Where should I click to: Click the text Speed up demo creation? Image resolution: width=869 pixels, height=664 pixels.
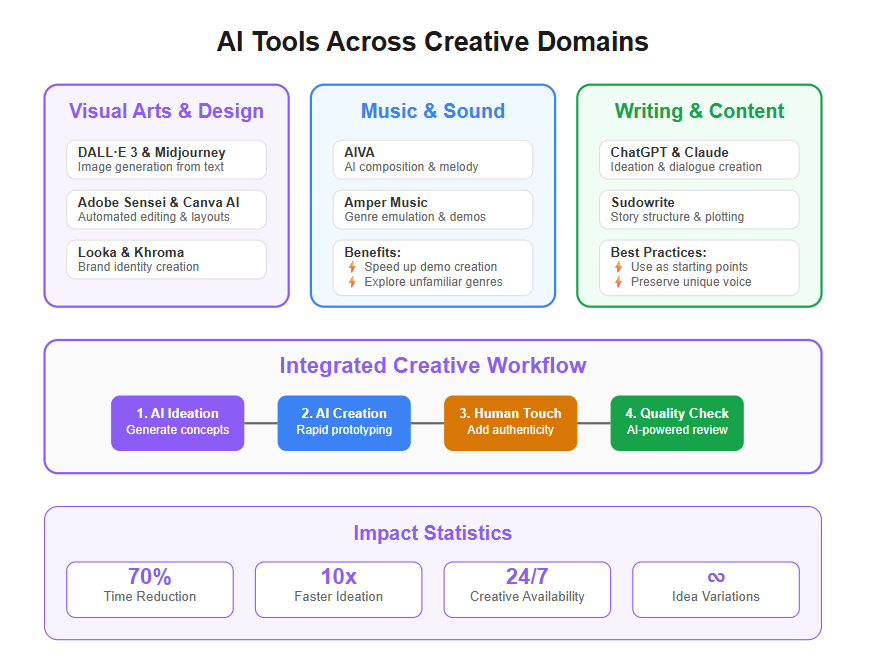(431, 267)
